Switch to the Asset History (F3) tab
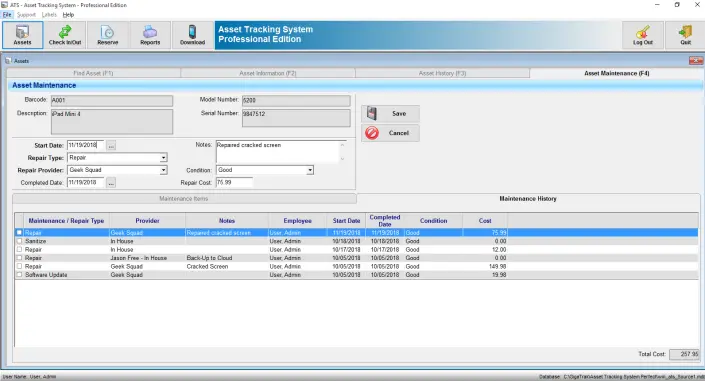This screenshot has width=705, height=381. (x=442, y=73)
